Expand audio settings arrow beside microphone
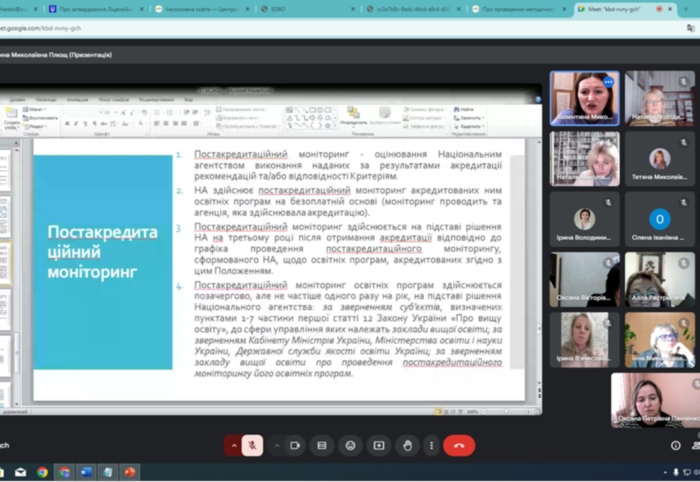Image resolution: width=700 pixels, height=482 pixels. [234, 446]
